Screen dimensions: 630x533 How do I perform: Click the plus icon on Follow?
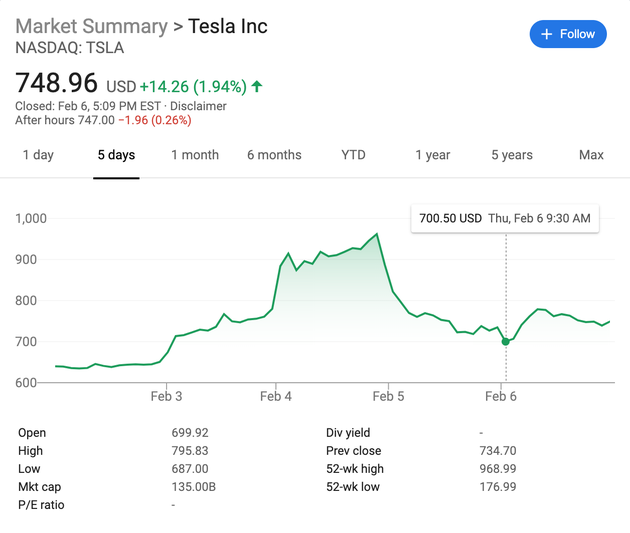point(547,34)
